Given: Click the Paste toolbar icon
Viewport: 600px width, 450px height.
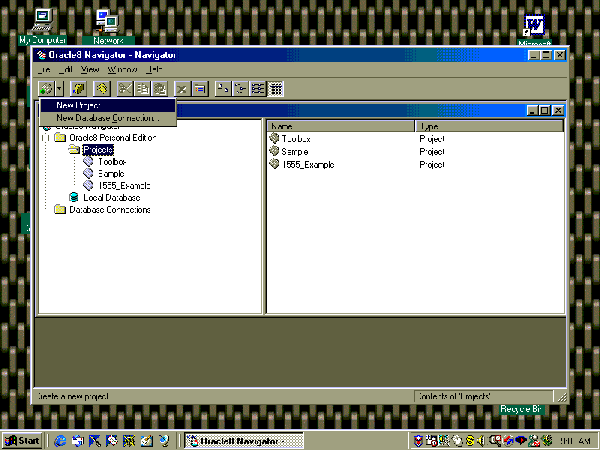Looking at the screenshot, I should point(160,89).
